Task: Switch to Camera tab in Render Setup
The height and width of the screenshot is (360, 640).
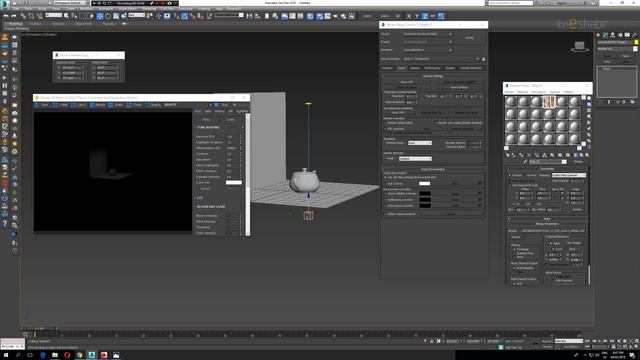Action: coord(415,68)
